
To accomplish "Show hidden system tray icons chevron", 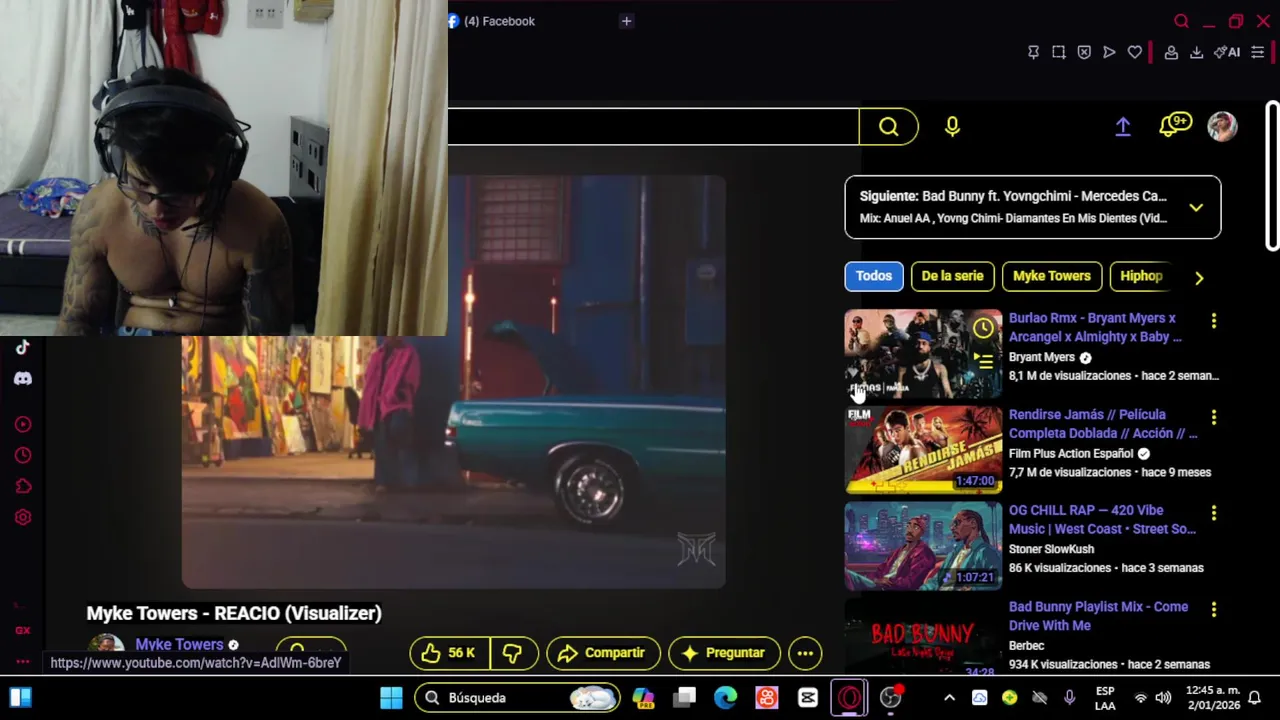I will (x=949, y=698).
